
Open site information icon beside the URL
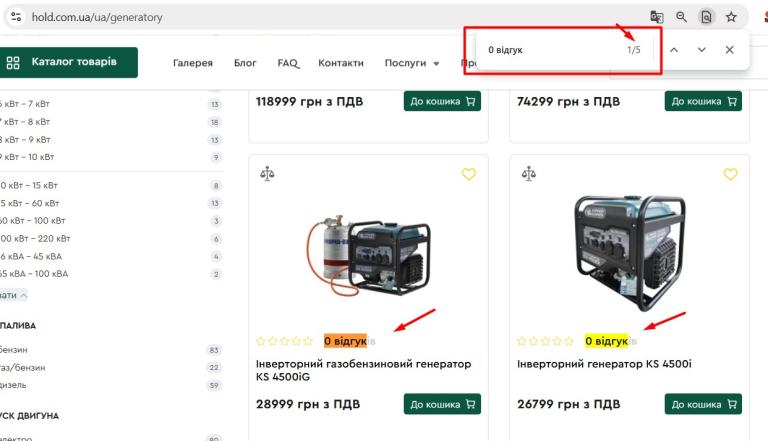[x=16, y=17]
